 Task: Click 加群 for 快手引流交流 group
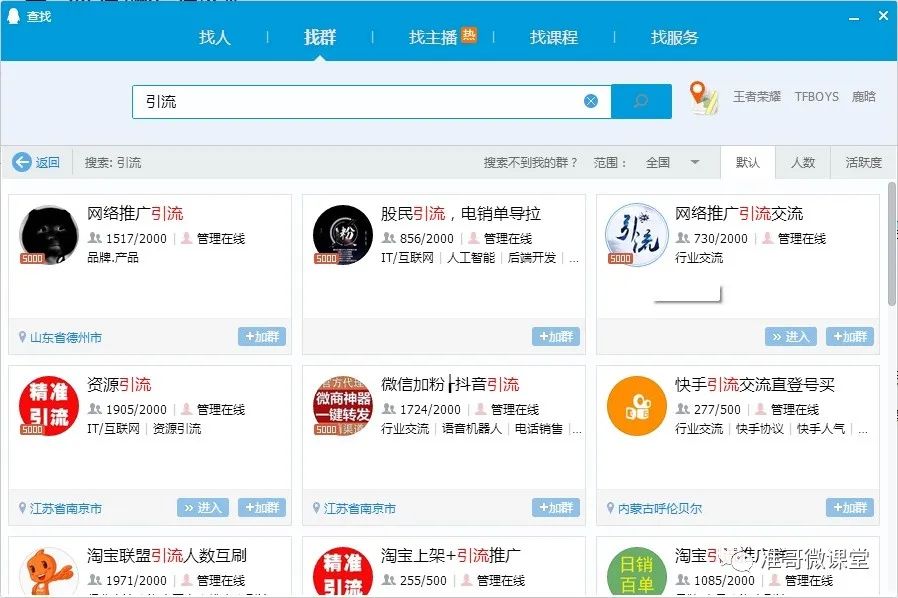(x=850, y=507)
